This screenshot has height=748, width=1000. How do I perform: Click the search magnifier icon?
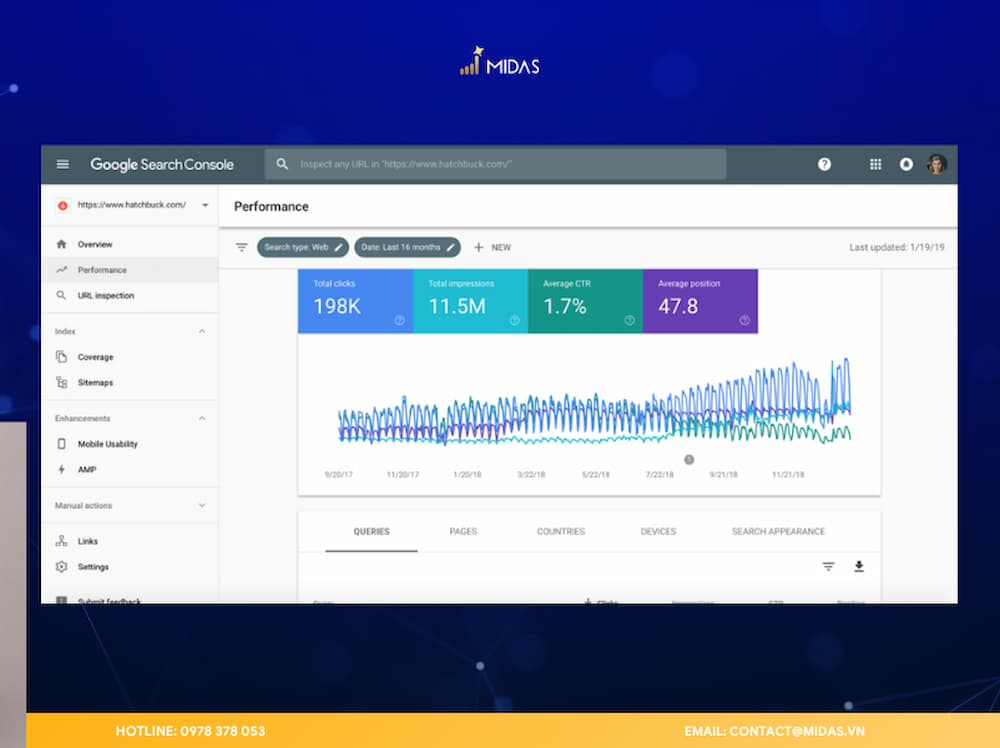282,164
